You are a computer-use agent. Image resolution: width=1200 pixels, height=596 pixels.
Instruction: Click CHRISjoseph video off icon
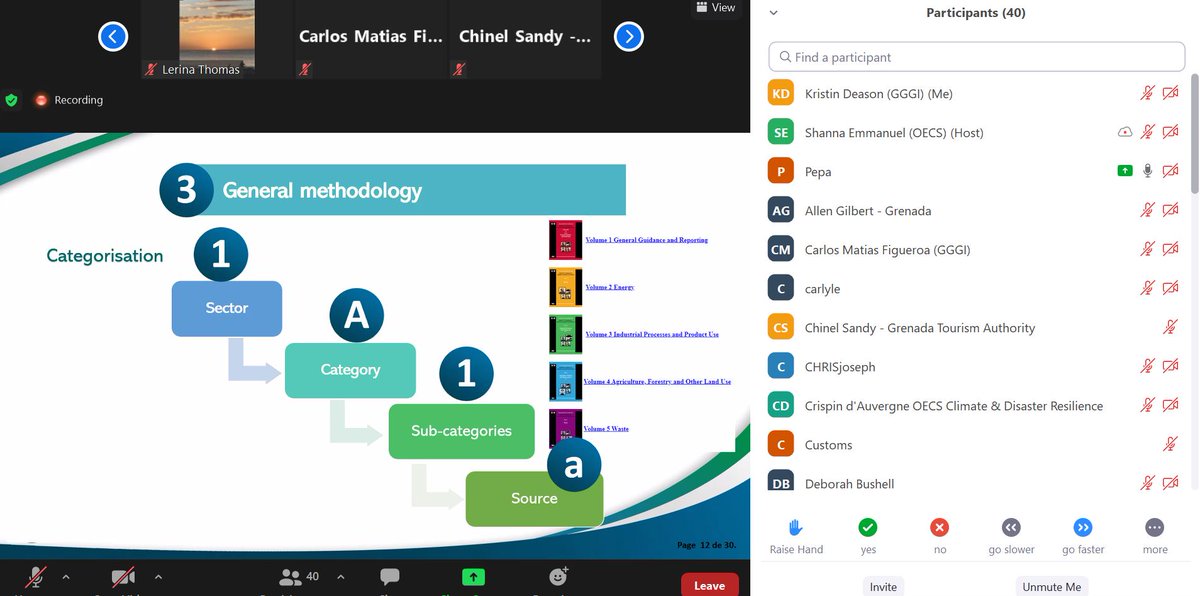(x=1171, y=366)
